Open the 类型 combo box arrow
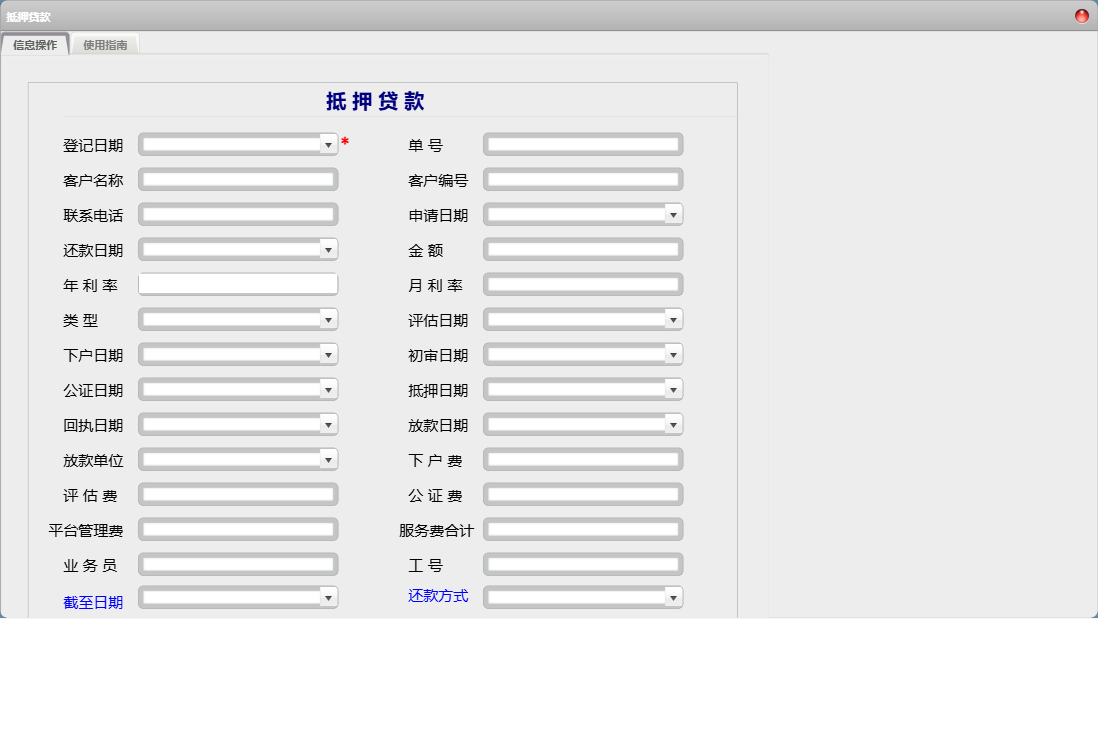The height and width of the screenshot is (737, 1098). 328,320
